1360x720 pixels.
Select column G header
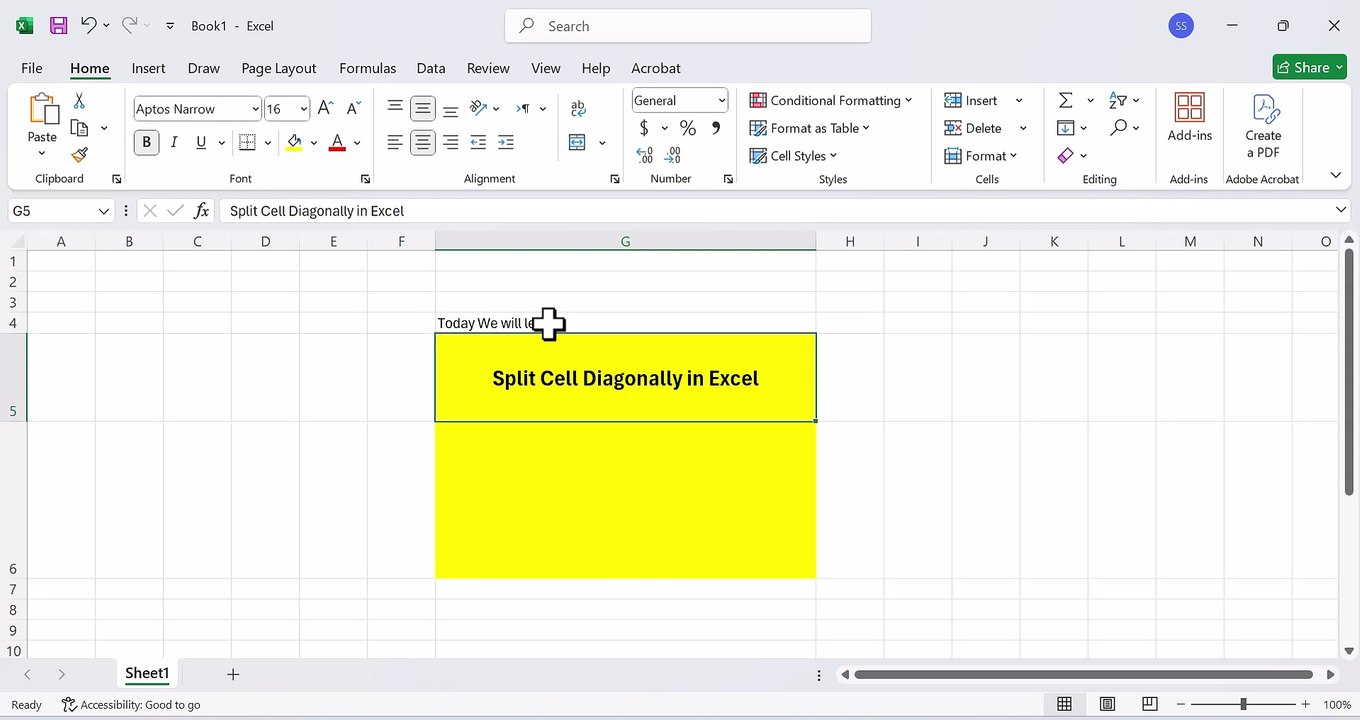pyautogui.click(x=625, y=241)
